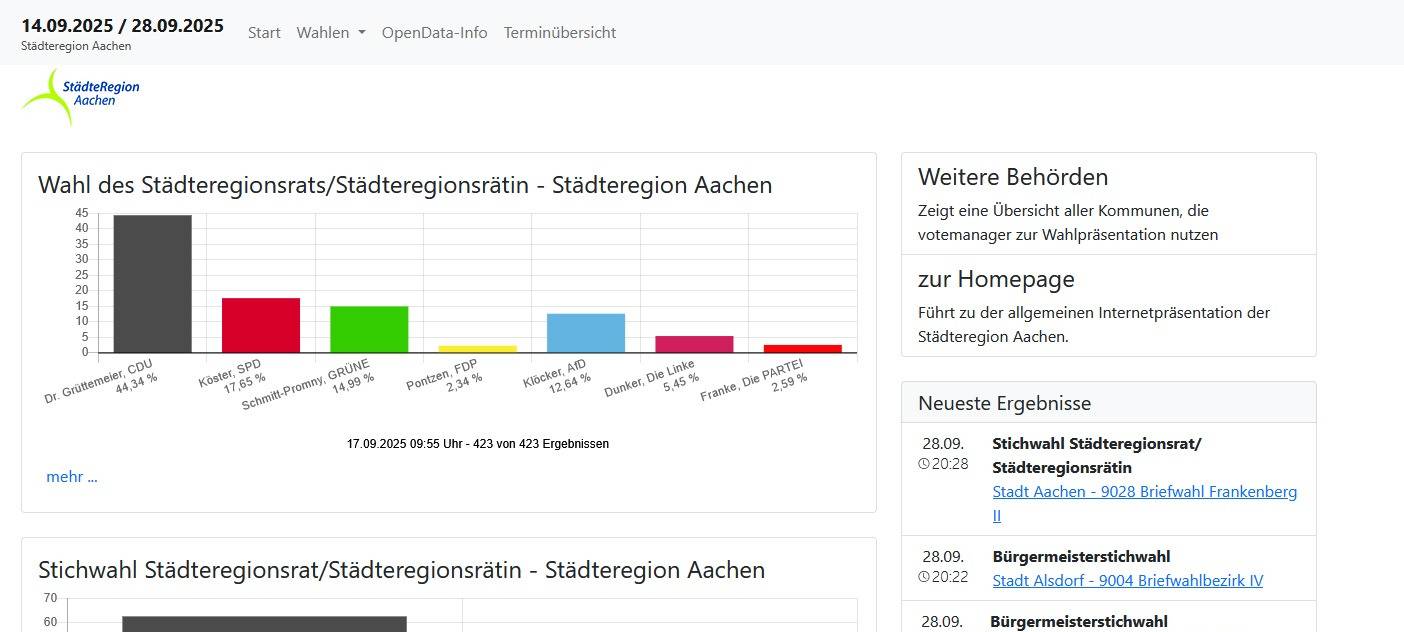Click the green GRÜNE bar in the chart
Viewport: 1404px width, 632px height.
coord(369,330)
